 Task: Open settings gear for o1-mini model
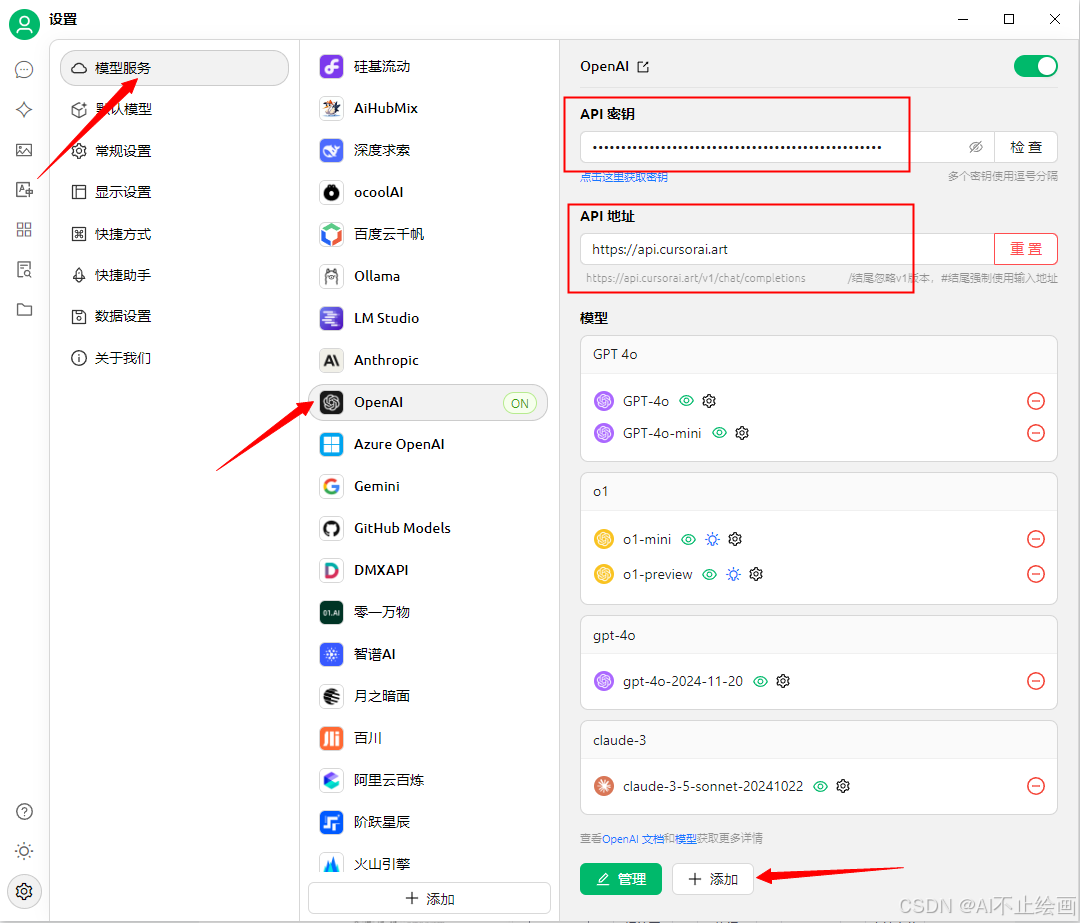tap(735, 539)
